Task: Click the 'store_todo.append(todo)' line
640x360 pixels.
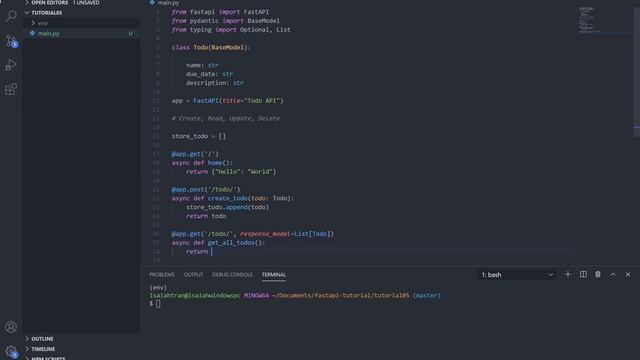Action: (227, 207)
